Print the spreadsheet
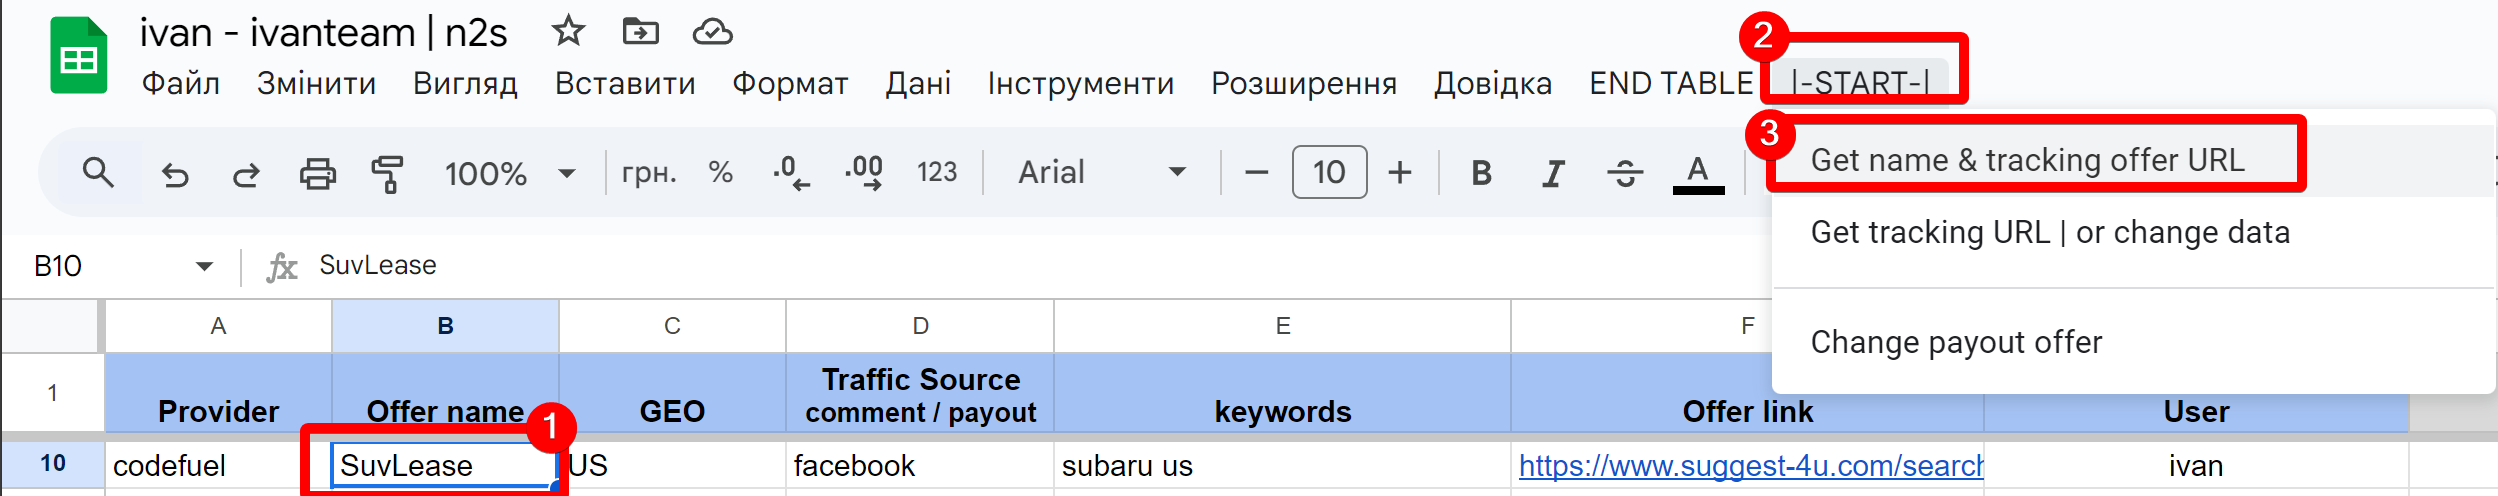 pyautogui.click(x=318, y=174)
